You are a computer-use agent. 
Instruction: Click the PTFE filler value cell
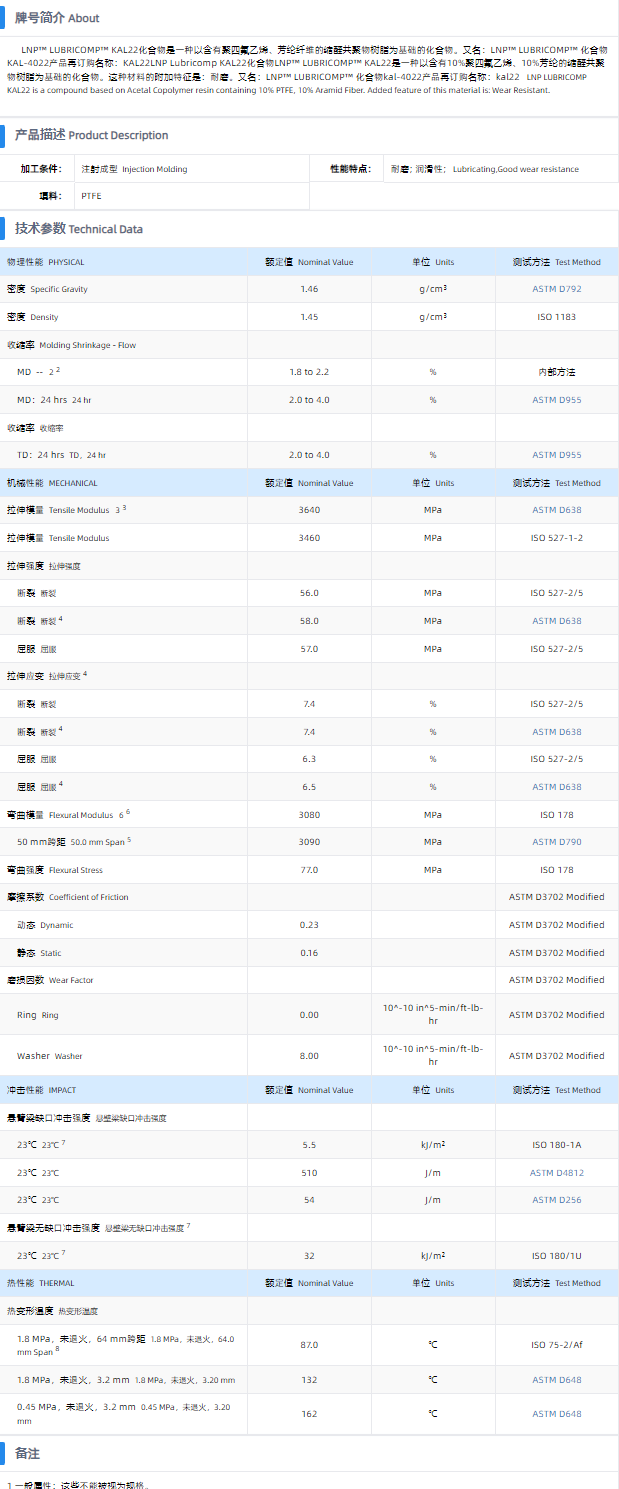pos(92,196)
